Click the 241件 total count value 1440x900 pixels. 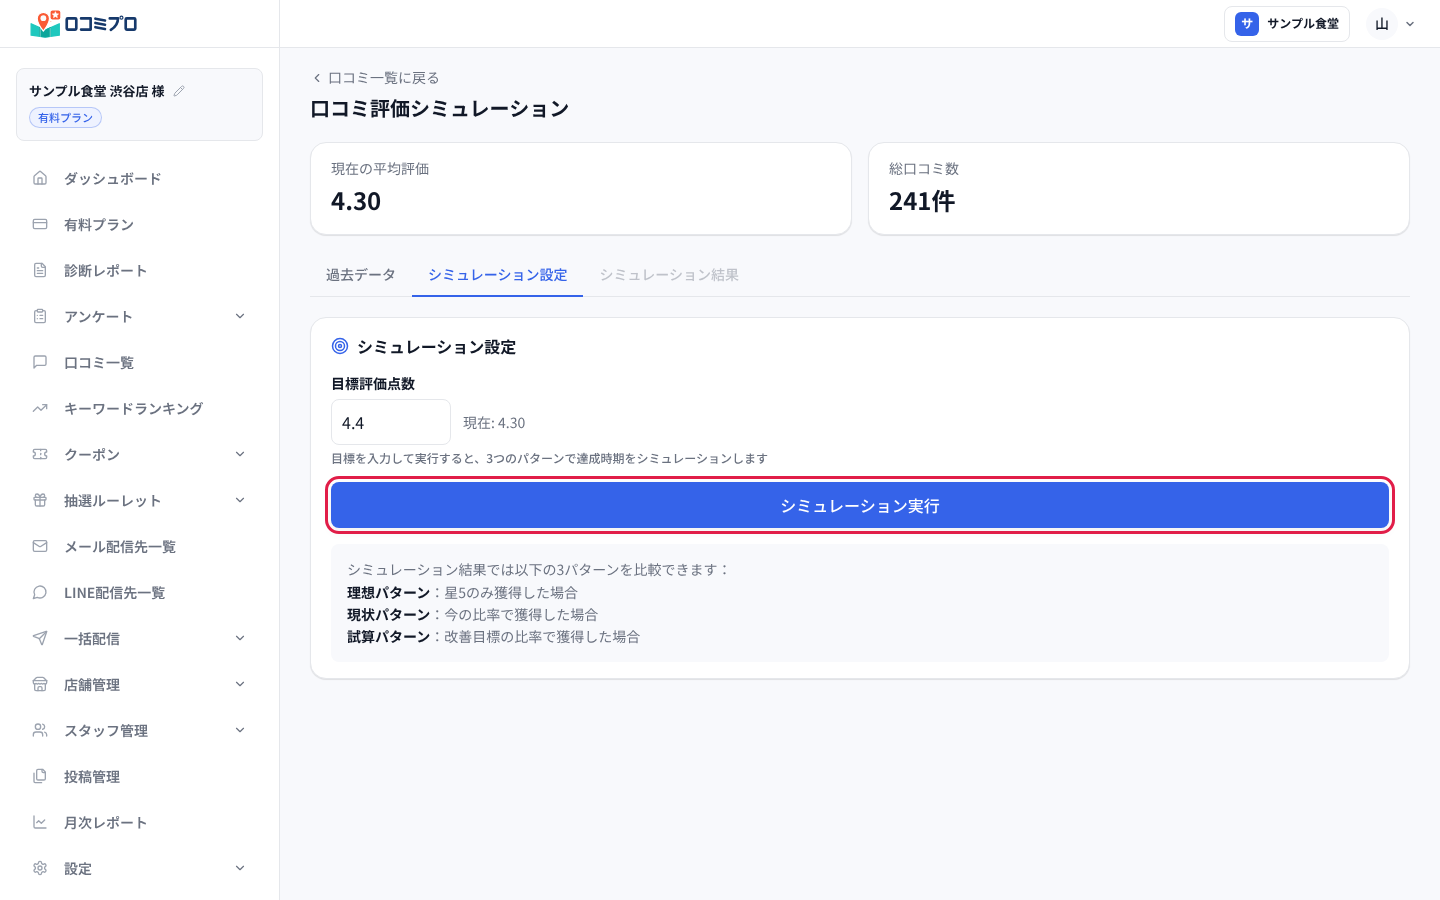922,201
